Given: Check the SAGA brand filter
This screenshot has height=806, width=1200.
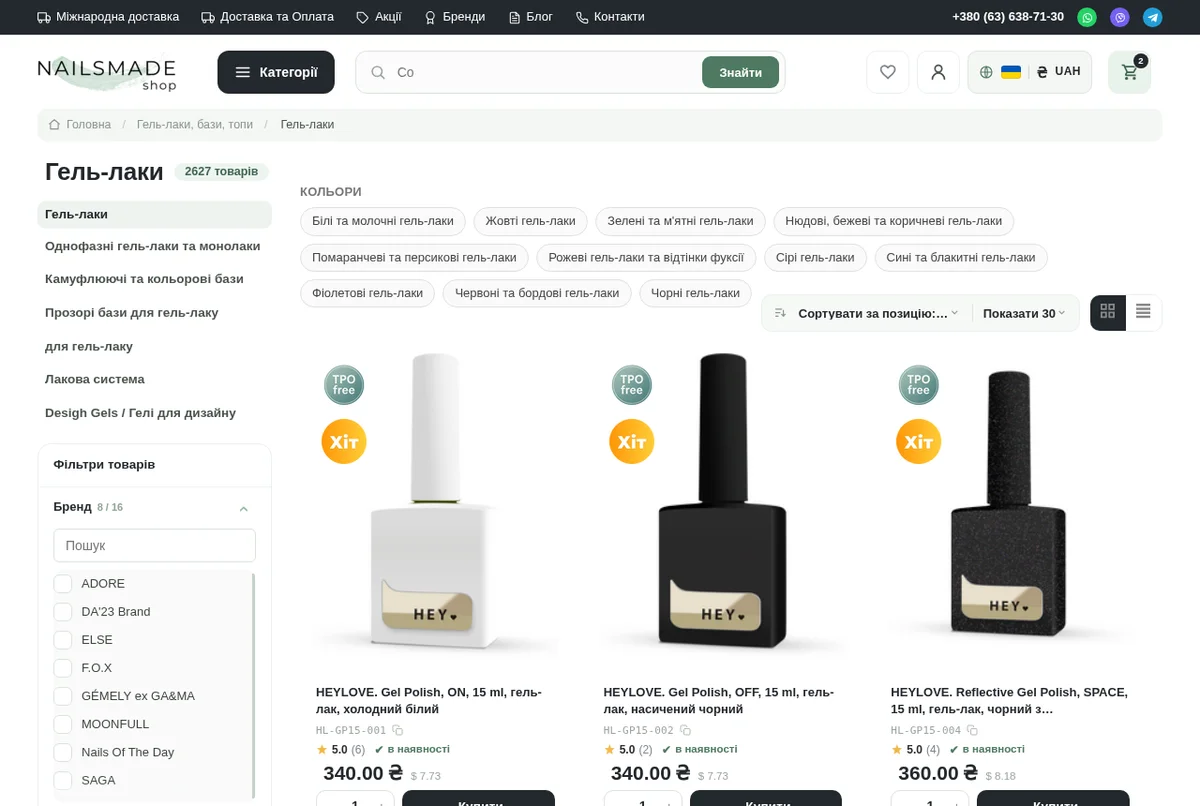Looking at the screenshot, I should tap(63, 780).
